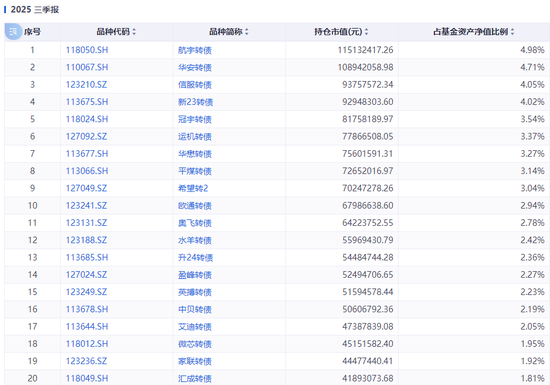Click the 序号 column header

click(x=32, y=32)
